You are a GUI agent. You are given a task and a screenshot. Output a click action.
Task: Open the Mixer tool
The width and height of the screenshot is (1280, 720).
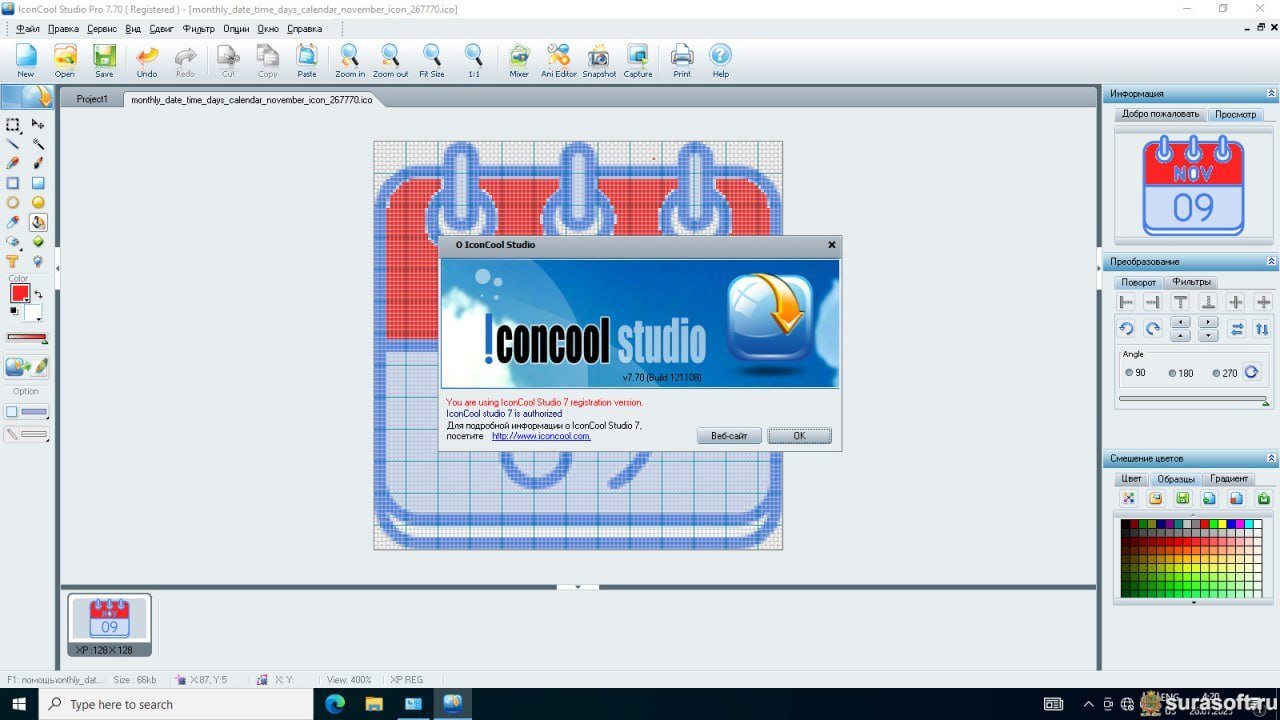[x=519, y=59]
